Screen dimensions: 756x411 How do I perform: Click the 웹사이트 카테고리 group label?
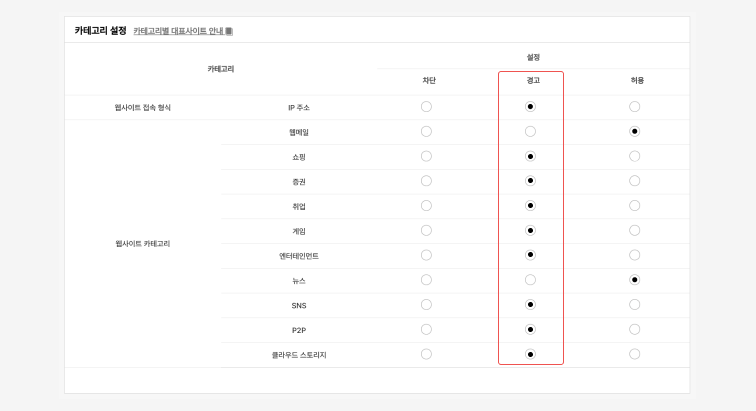pos(143,244)
